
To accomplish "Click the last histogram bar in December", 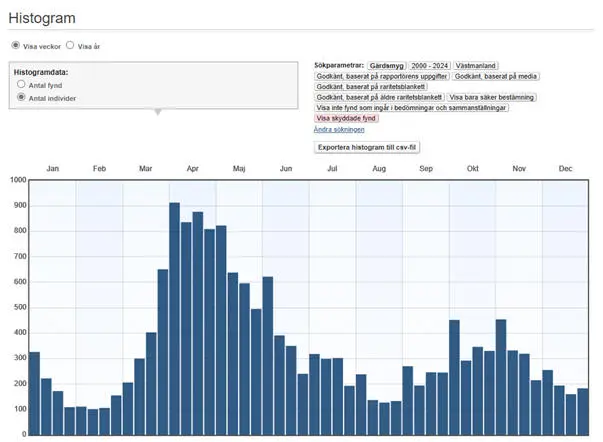I will (582, 411).
